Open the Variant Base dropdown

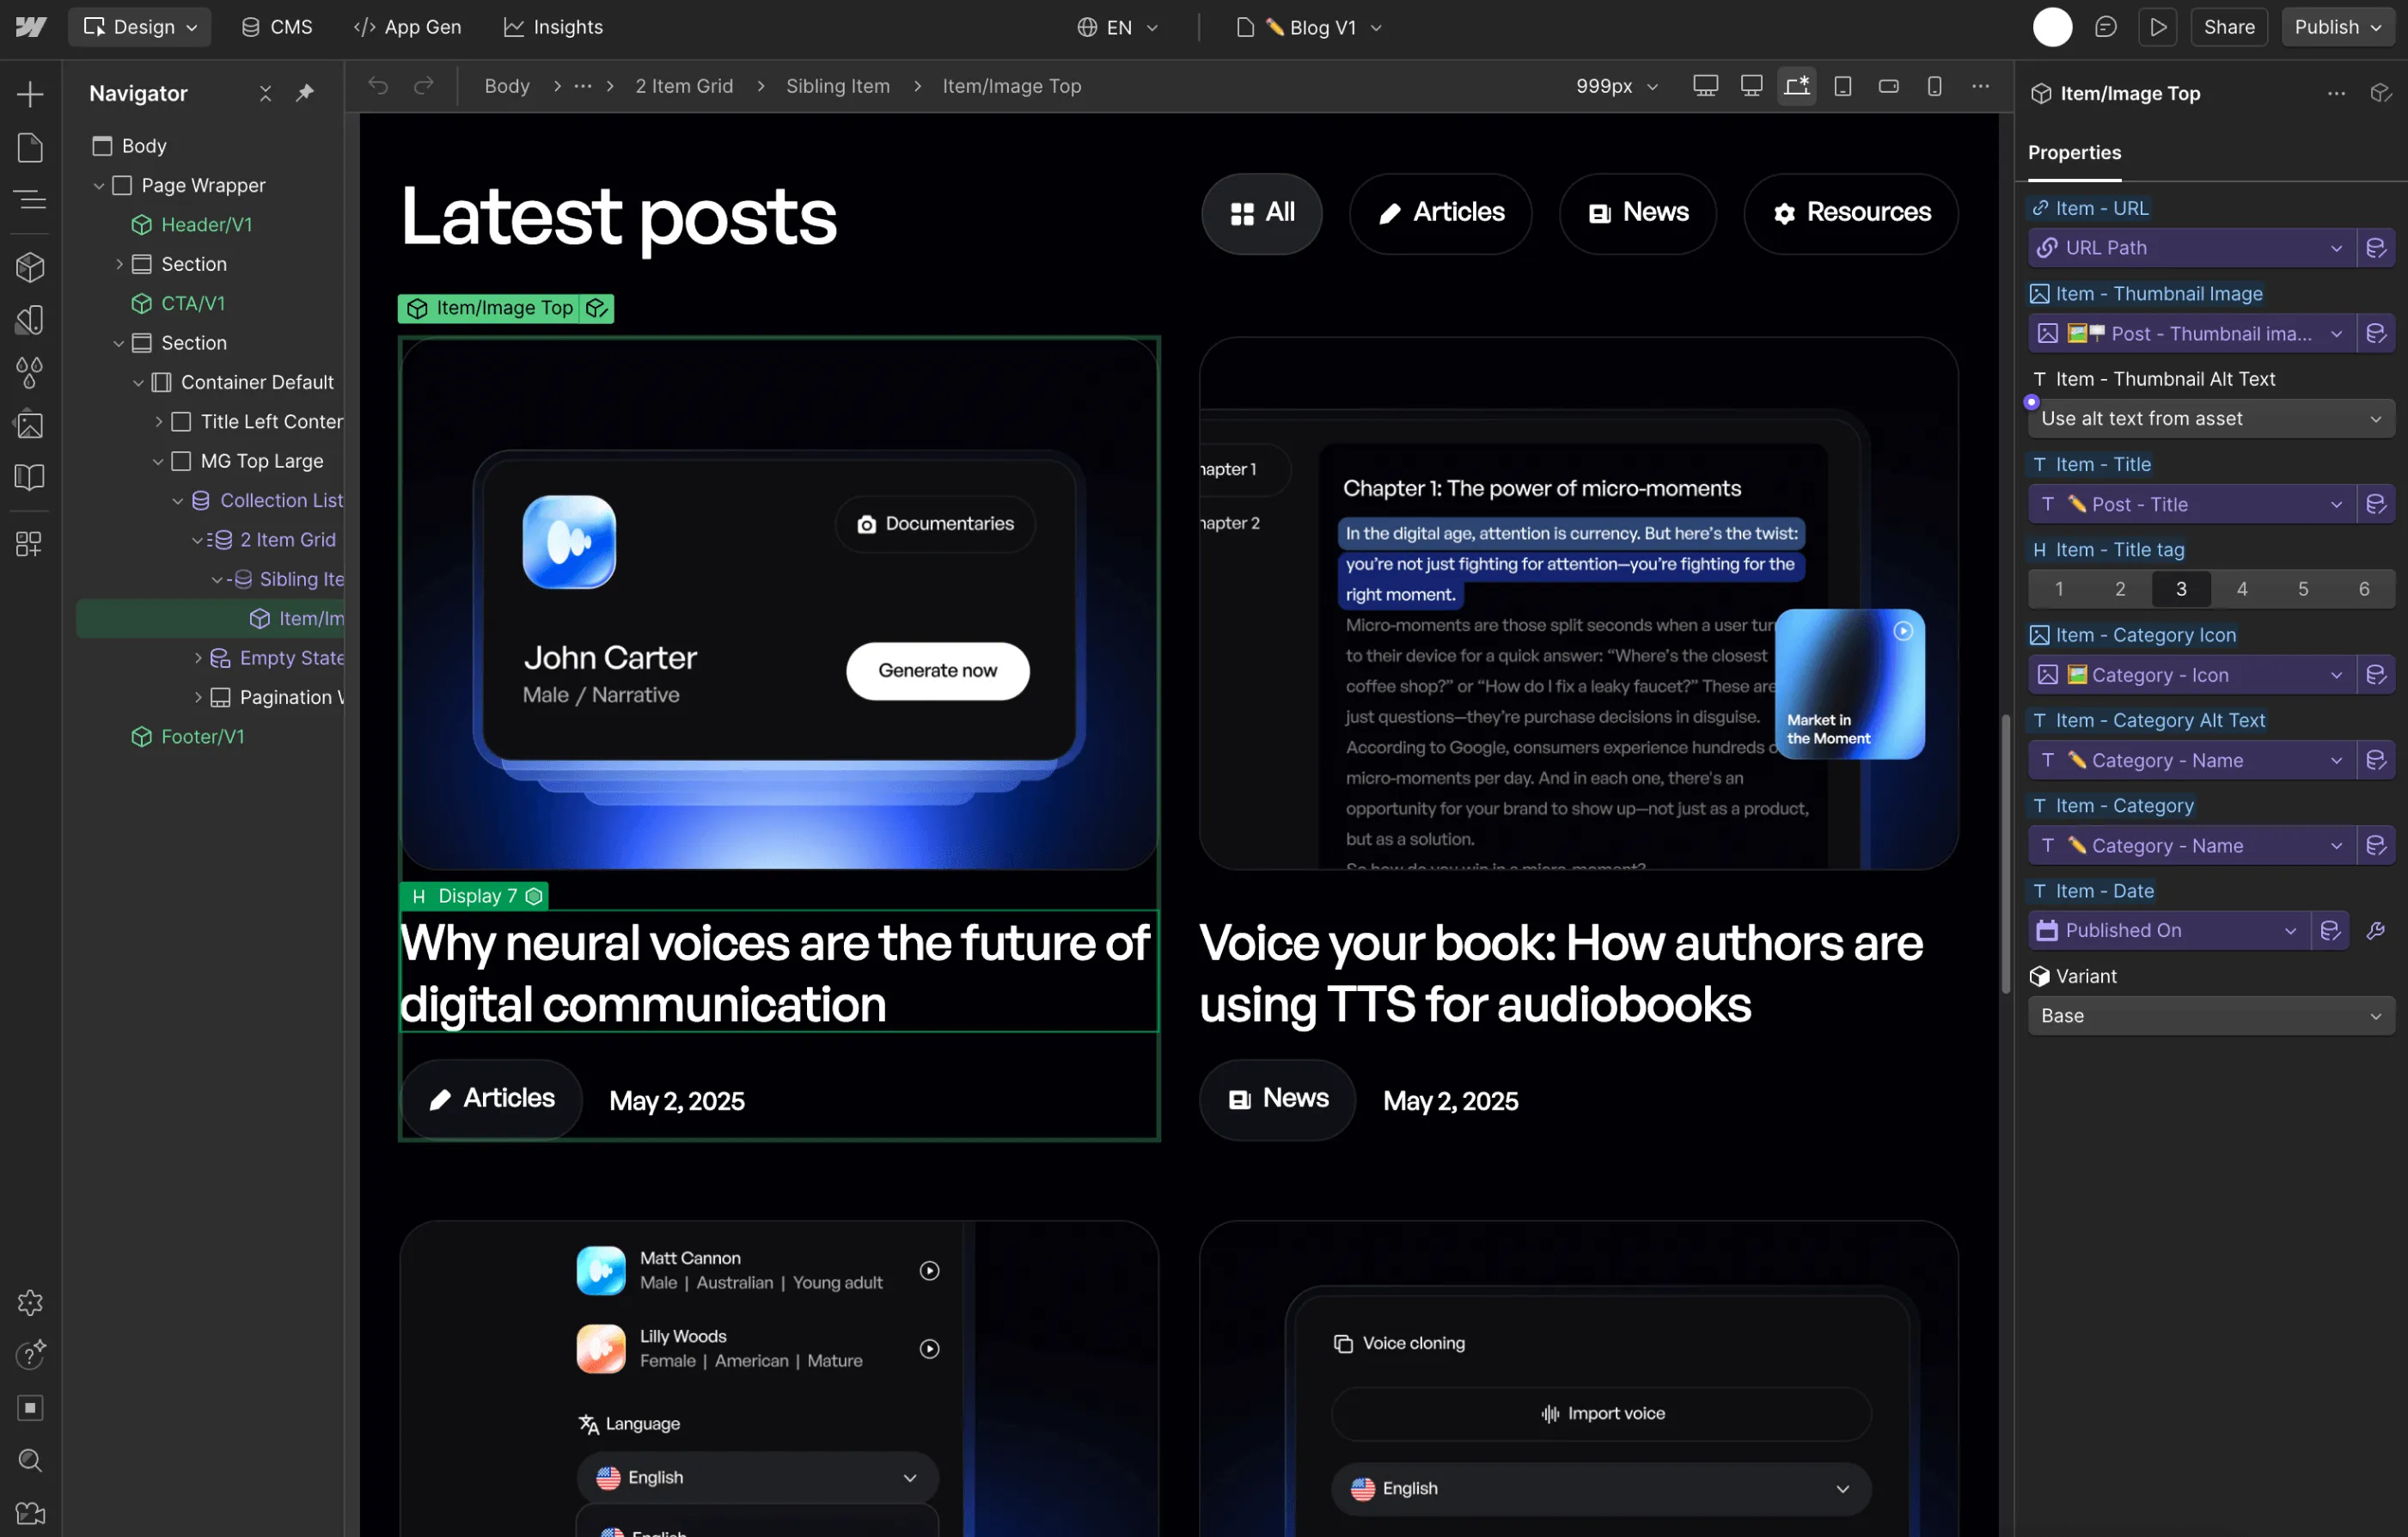click(2210, 1015)
